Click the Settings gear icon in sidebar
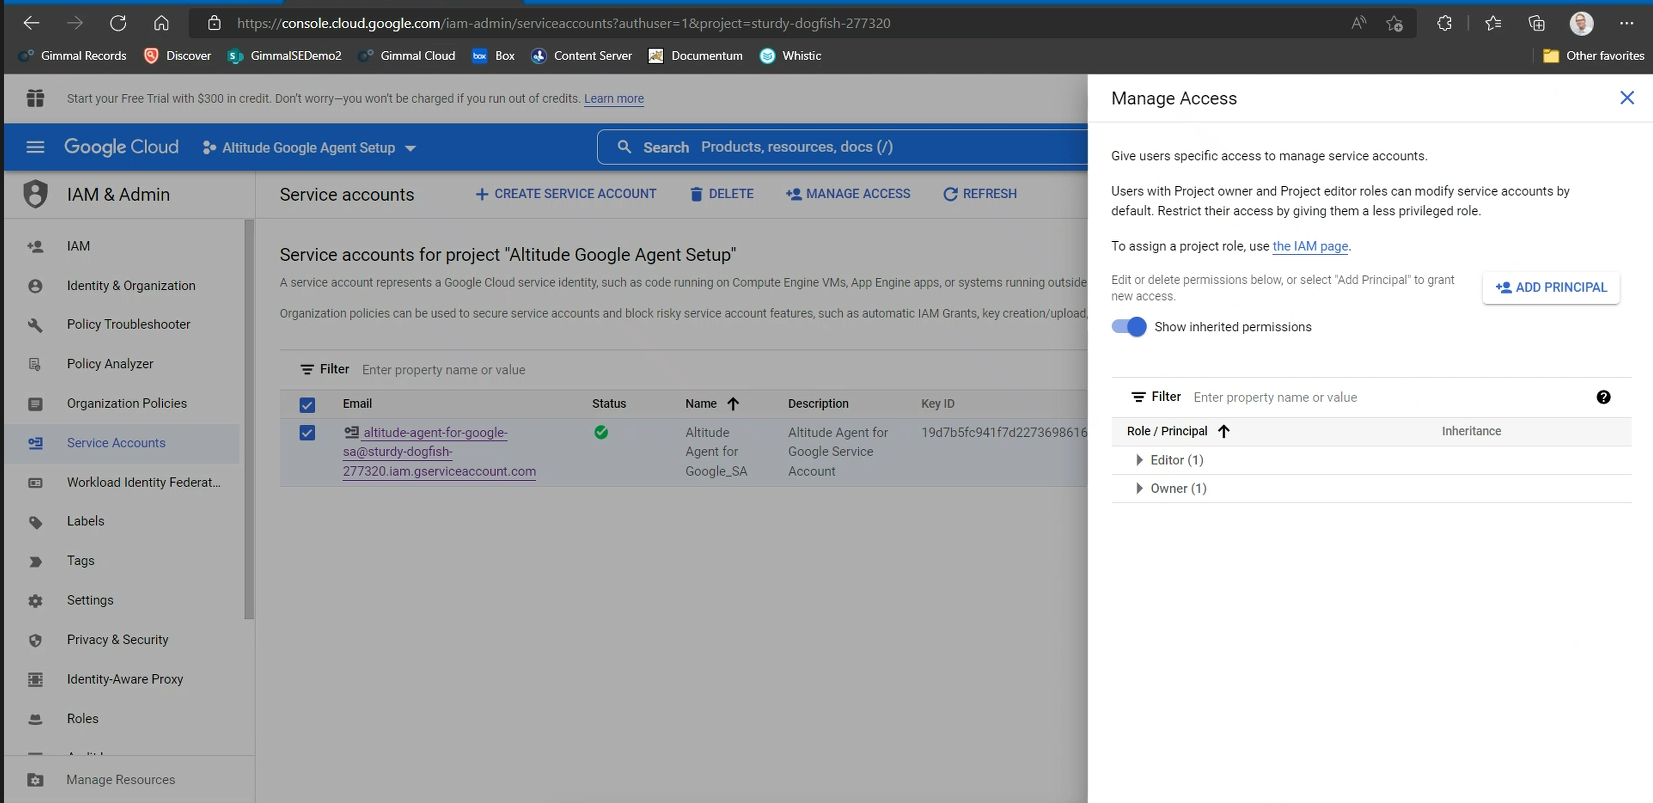The width and height of the screenshot is (1653, 803). point(35,601)
